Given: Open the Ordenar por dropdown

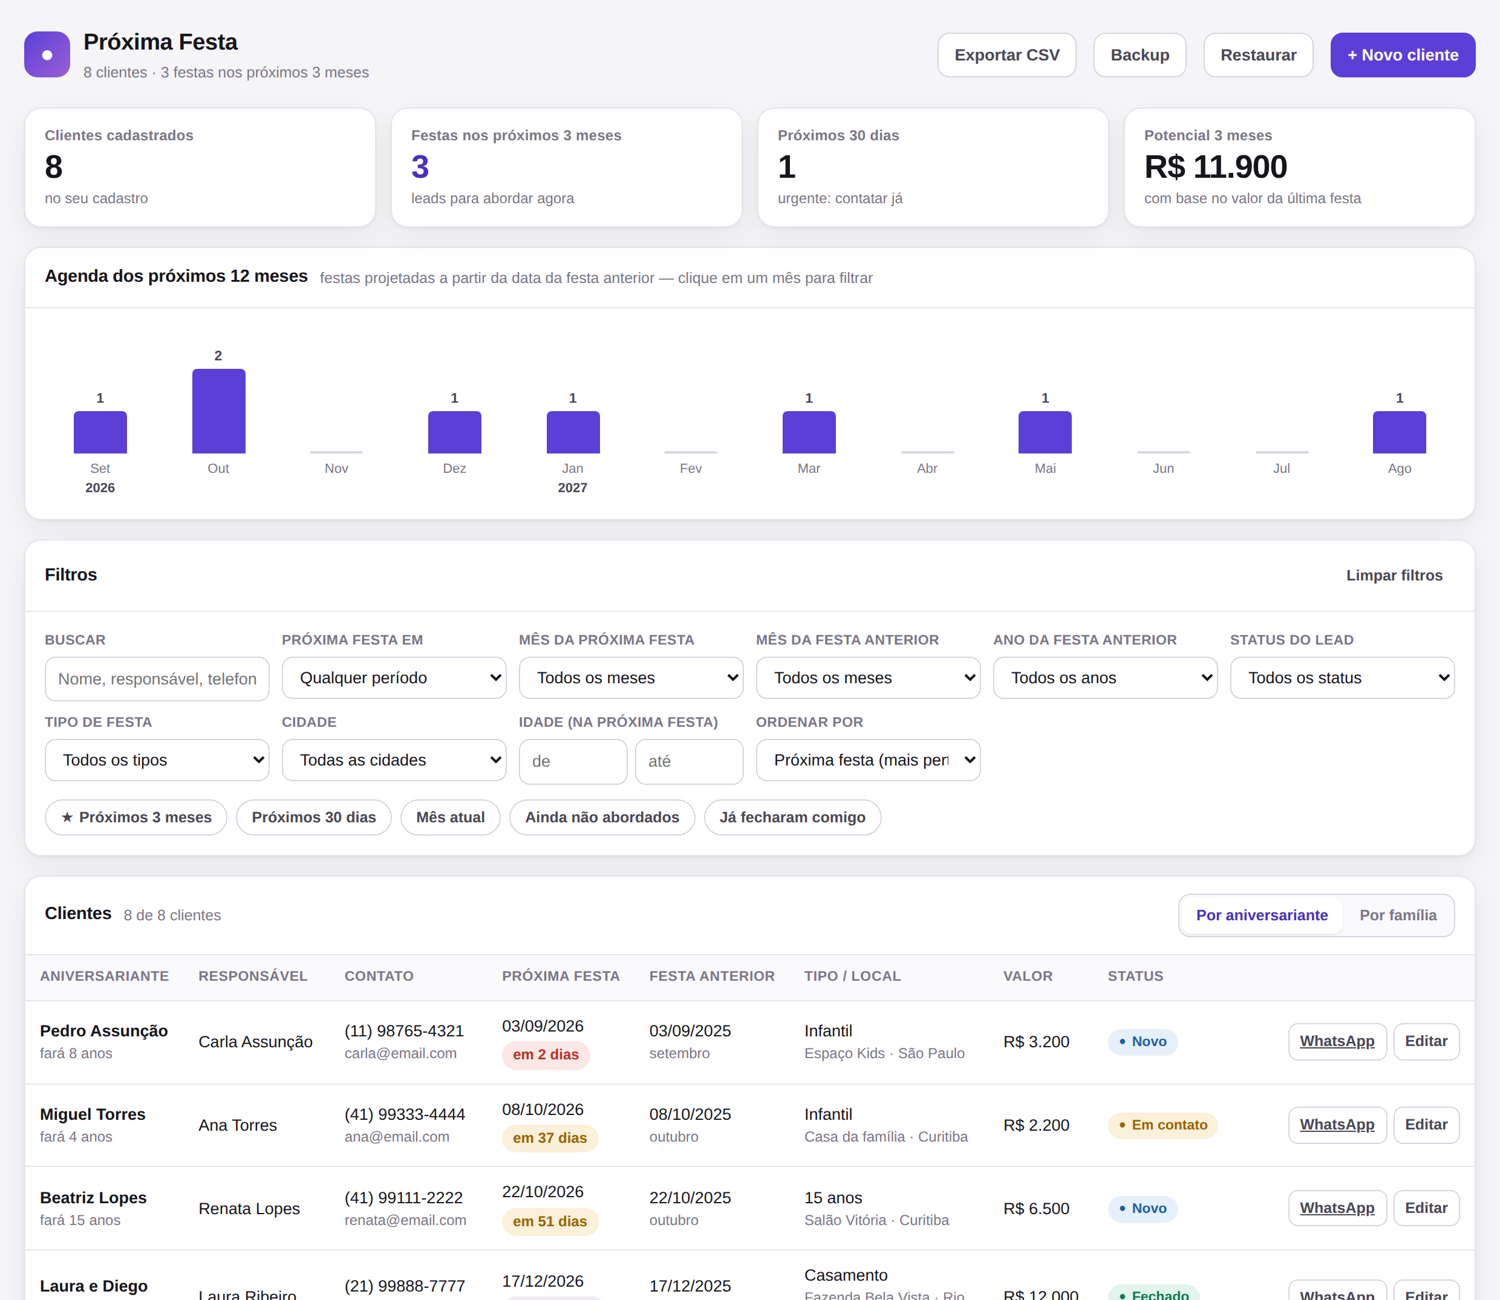Looking at the screenshot, I should [x=868, y=760].
